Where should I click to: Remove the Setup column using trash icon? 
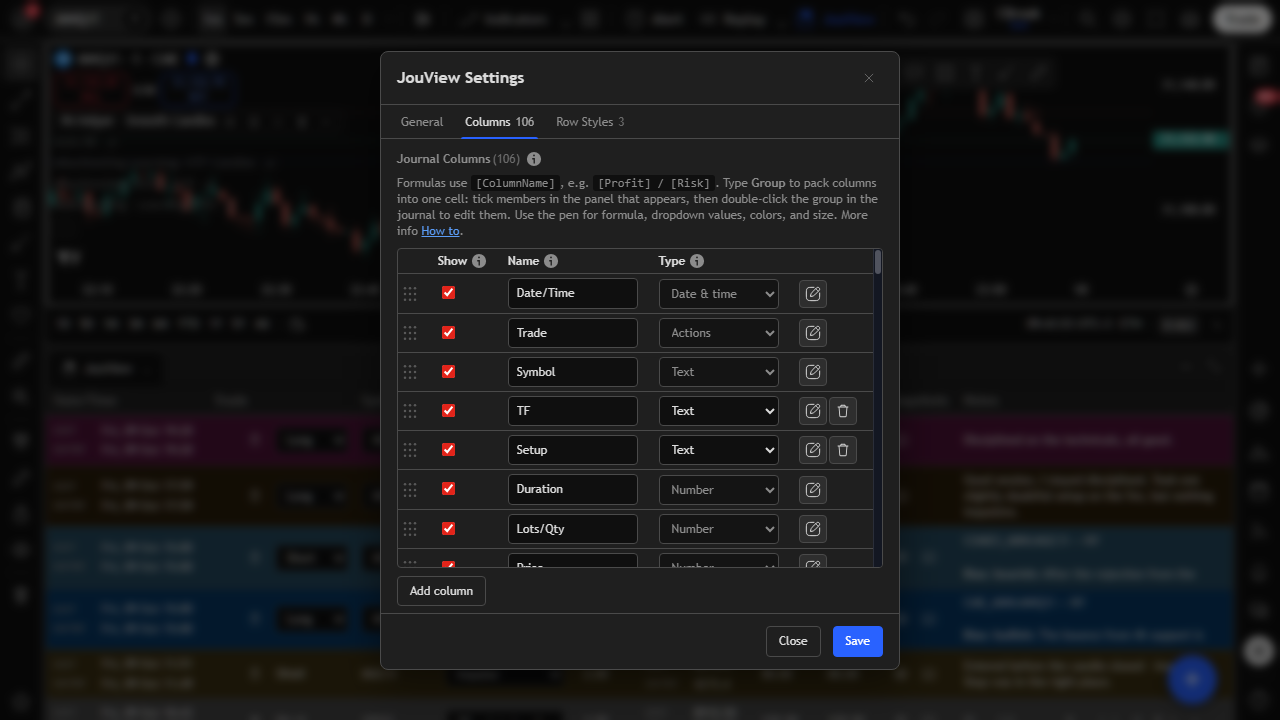click(x=843, y=450)
